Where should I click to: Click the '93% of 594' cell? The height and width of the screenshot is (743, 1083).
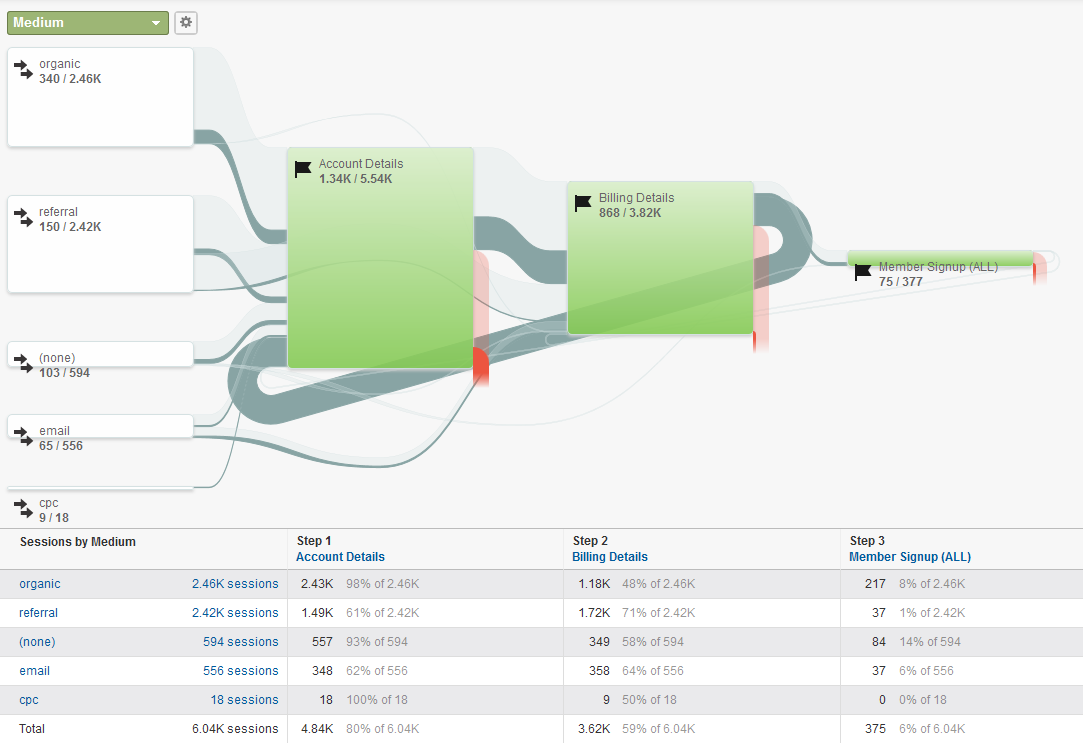pyautogui.click(x=377, y=642)
